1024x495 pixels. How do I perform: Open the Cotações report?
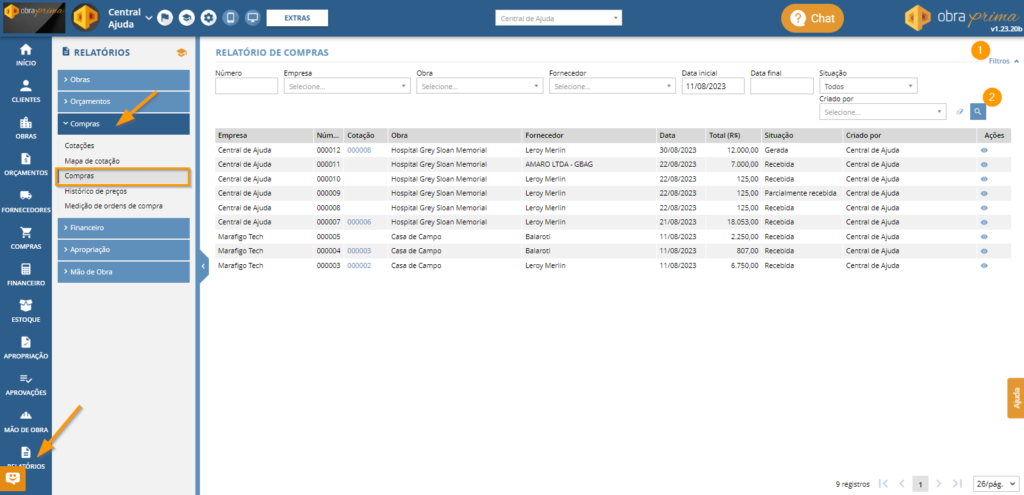click(x=80, y=146)
